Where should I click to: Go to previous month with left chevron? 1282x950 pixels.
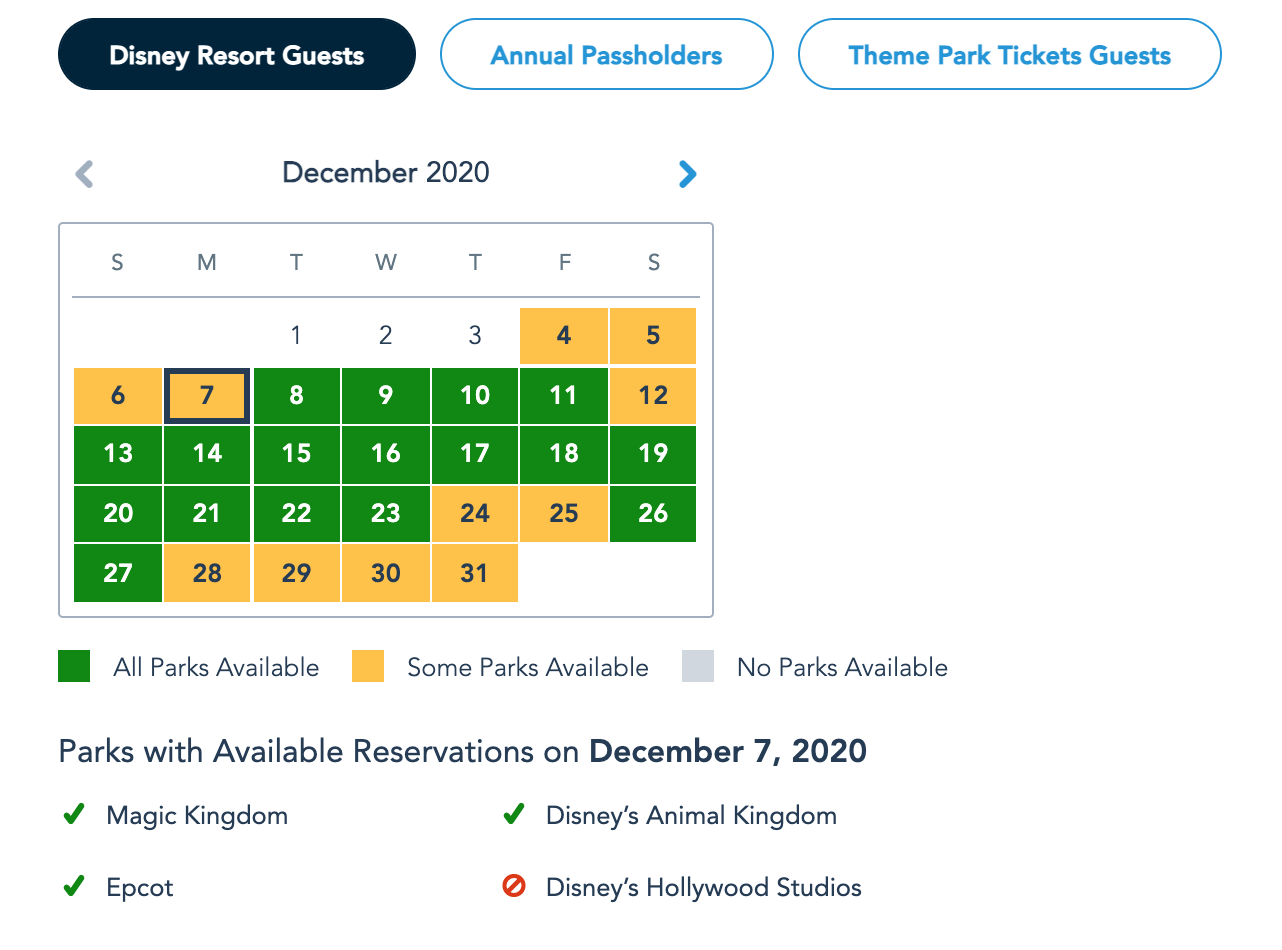tap(85, 174)
